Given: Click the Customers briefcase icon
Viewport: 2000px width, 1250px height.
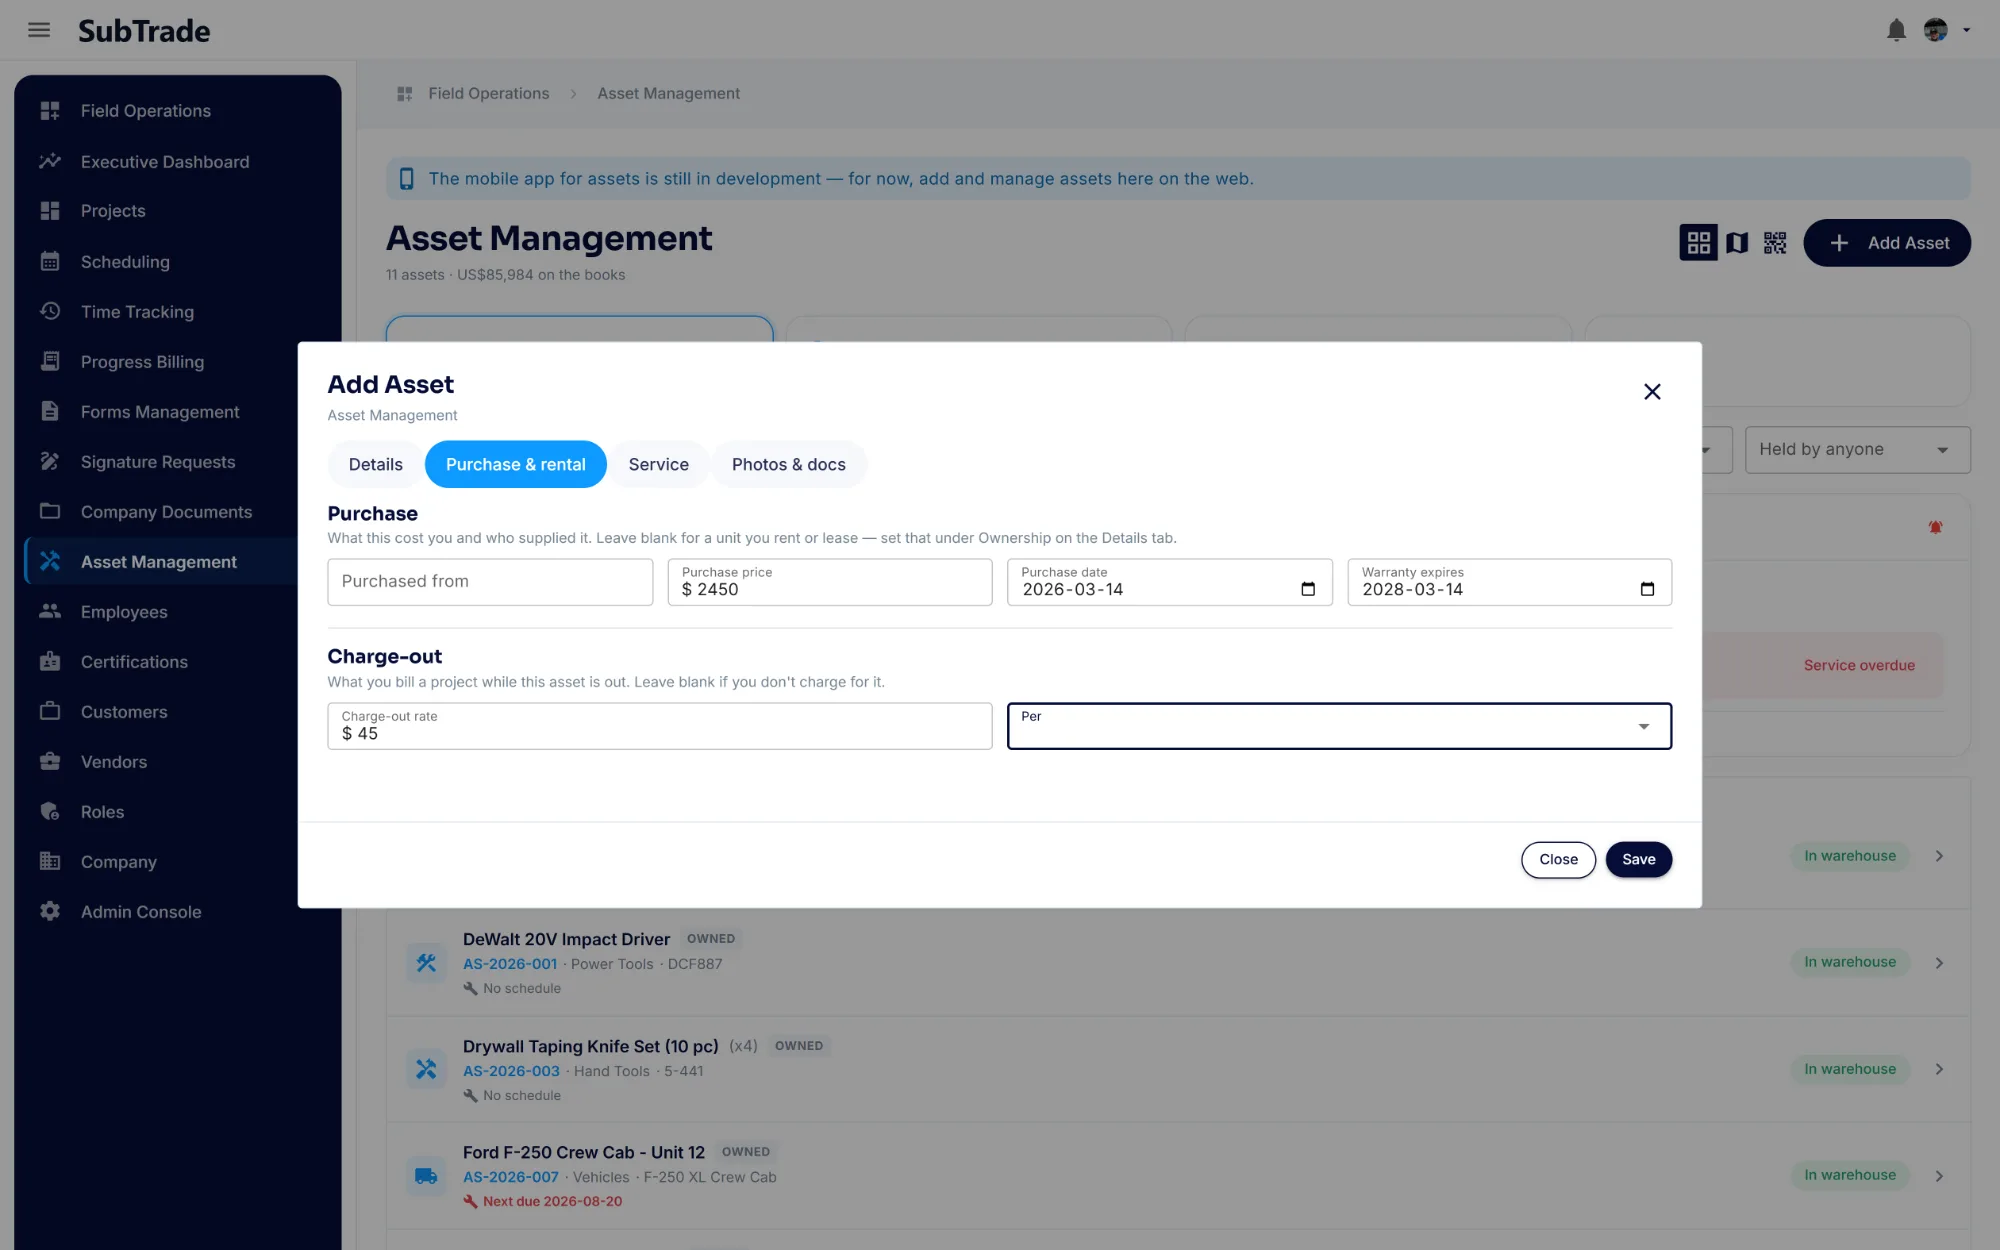Looking at the screenshot, I should (x=50, y=711).
